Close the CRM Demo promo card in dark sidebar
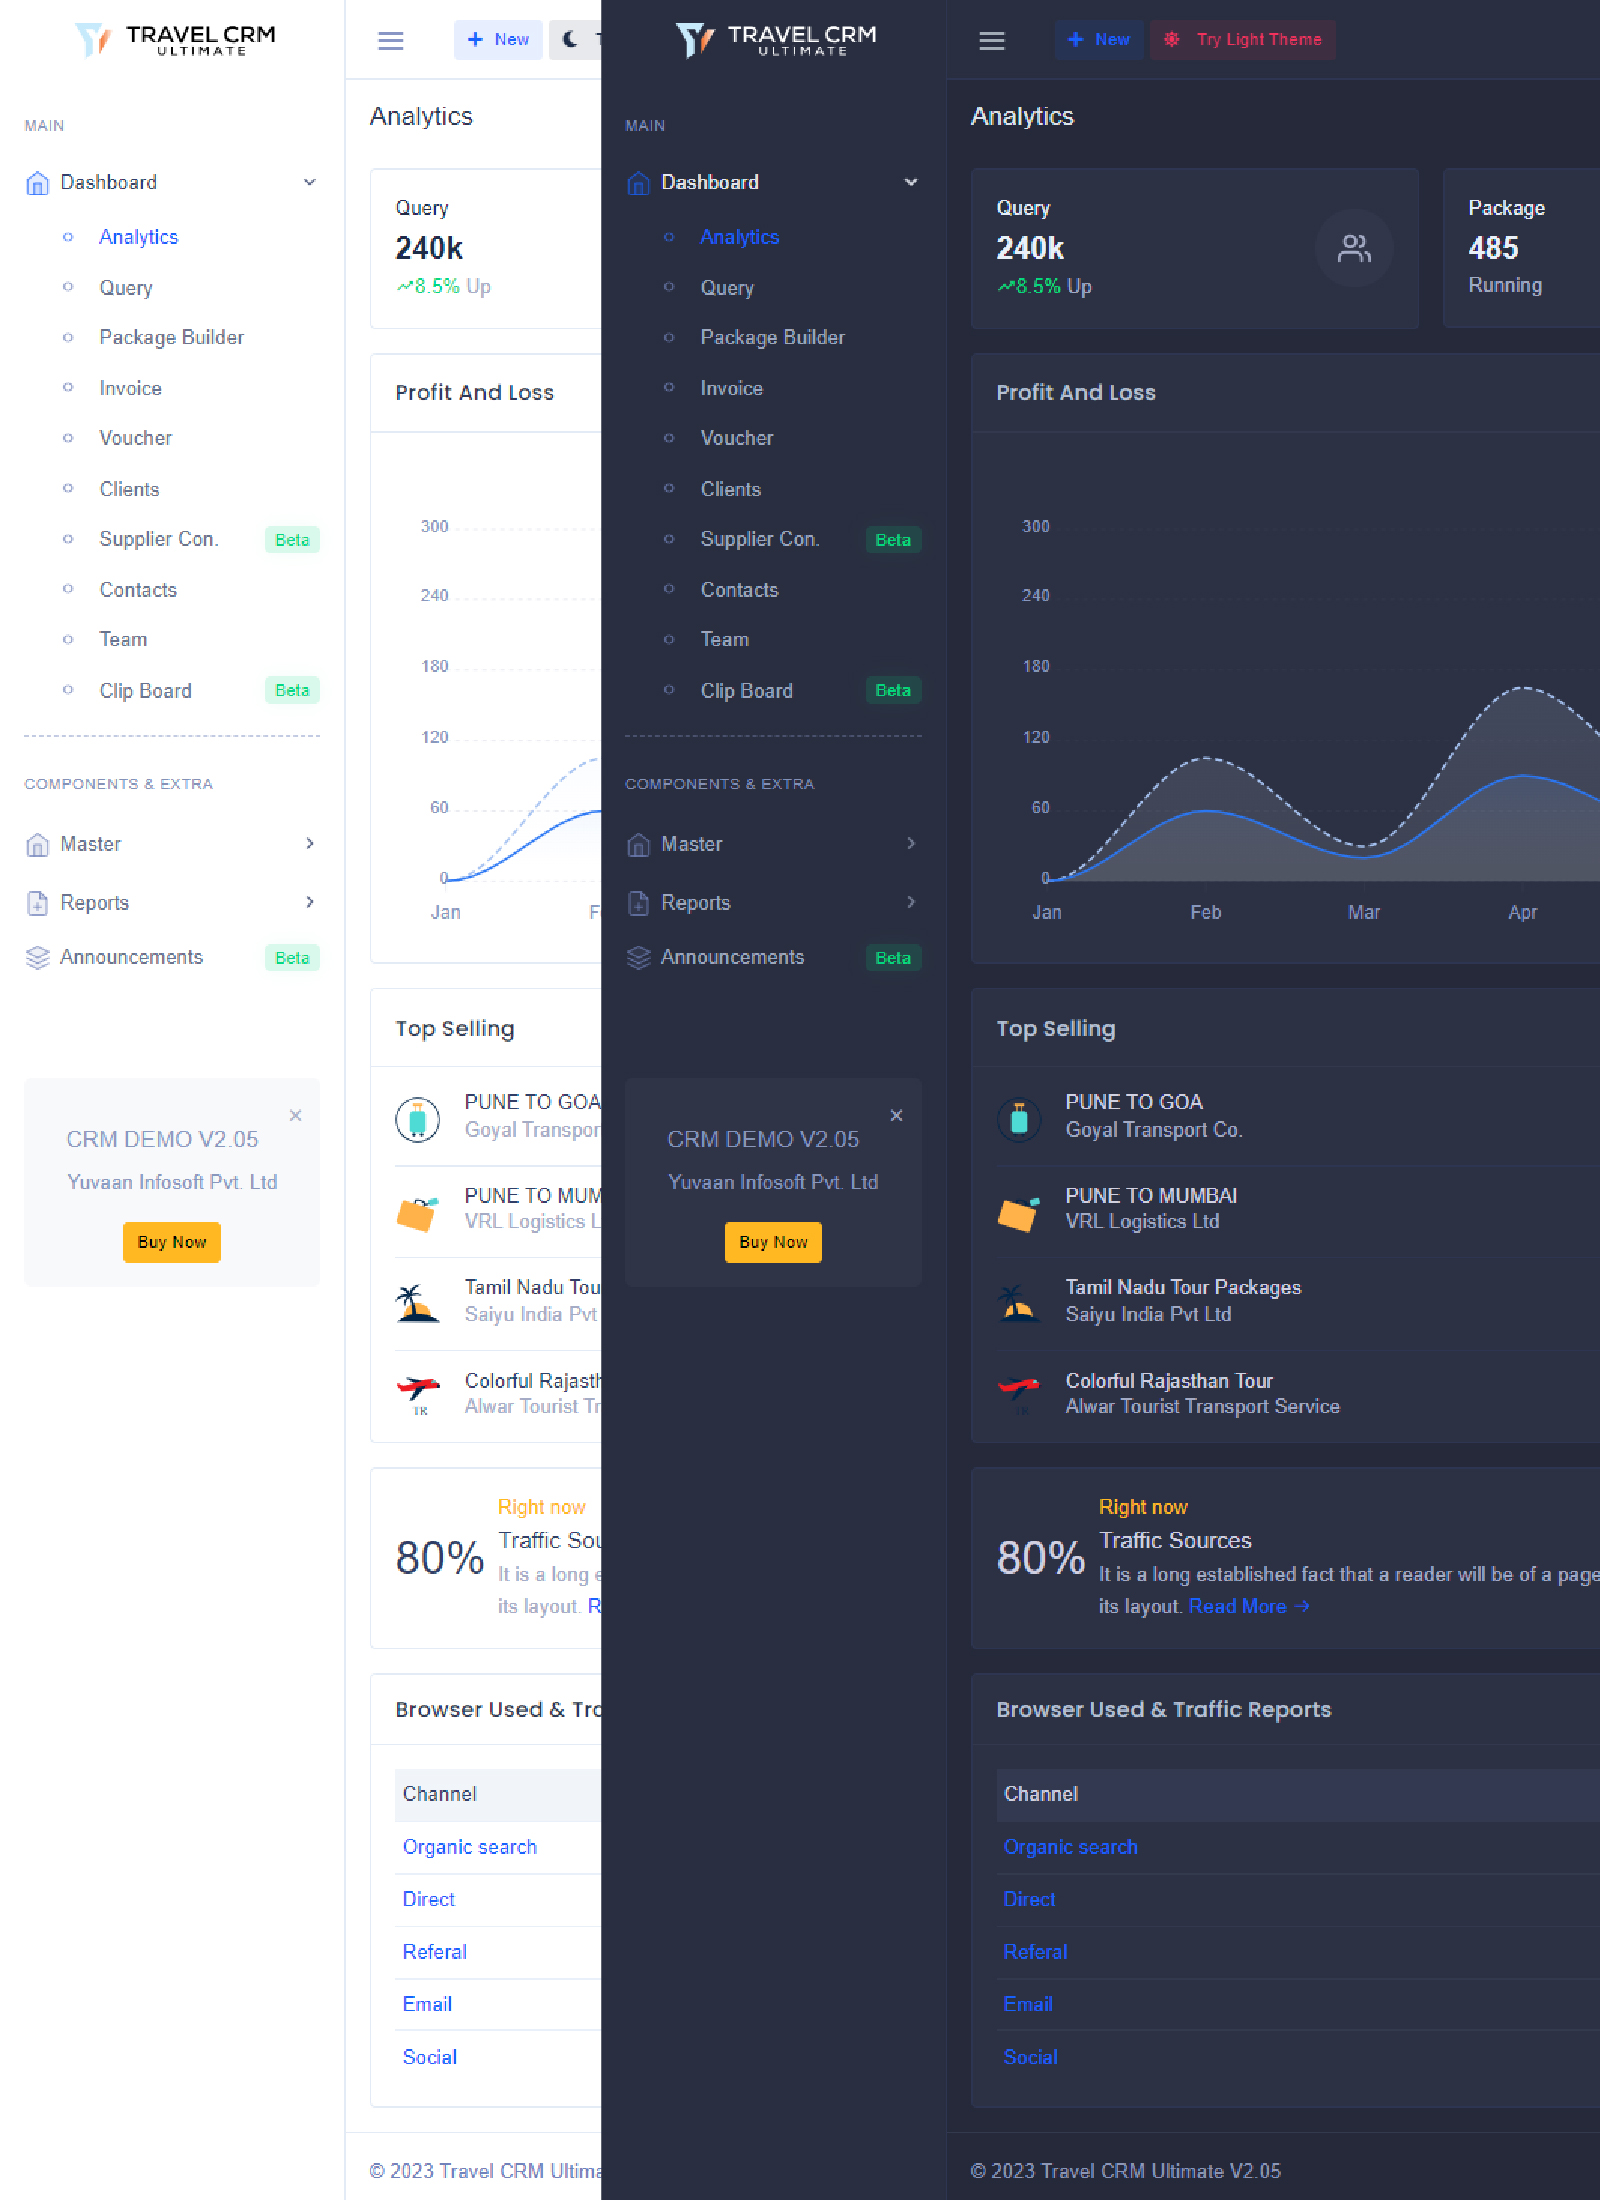Screen dimensions: 1600x2200 [896, 1115]
